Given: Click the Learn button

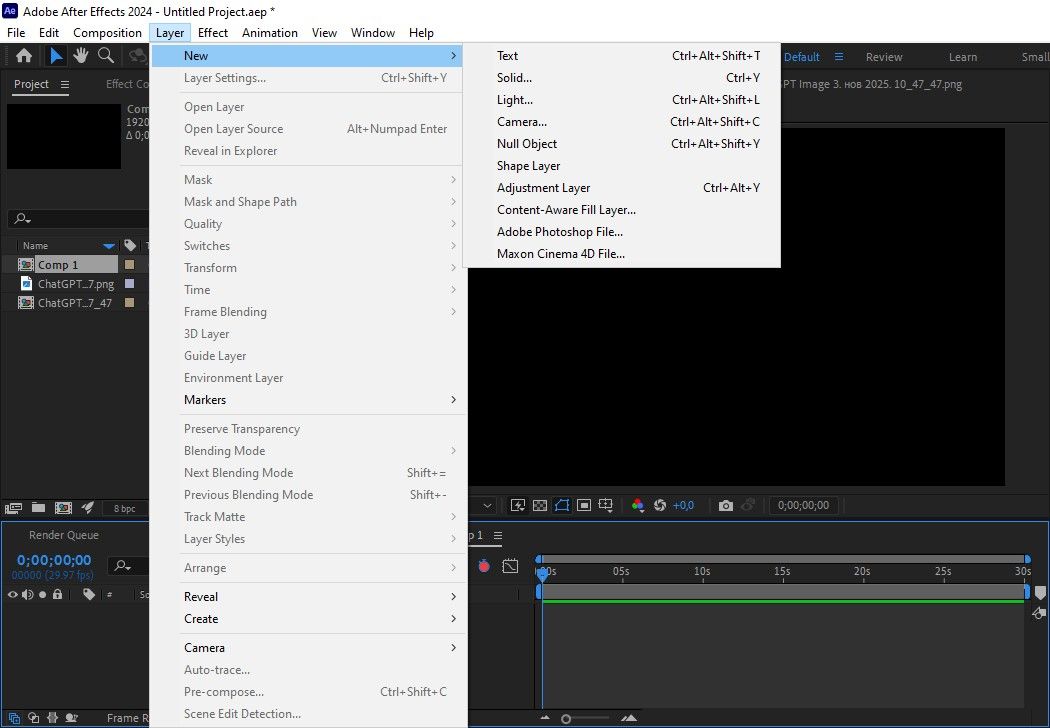Looking at the screenshot, I should click(x=962, y=57).
